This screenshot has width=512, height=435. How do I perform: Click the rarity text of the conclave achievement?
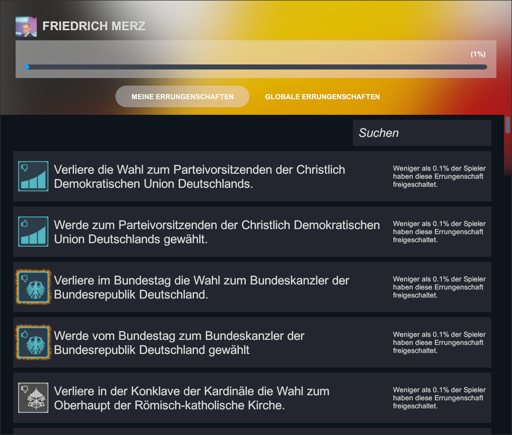click(439, 398)
